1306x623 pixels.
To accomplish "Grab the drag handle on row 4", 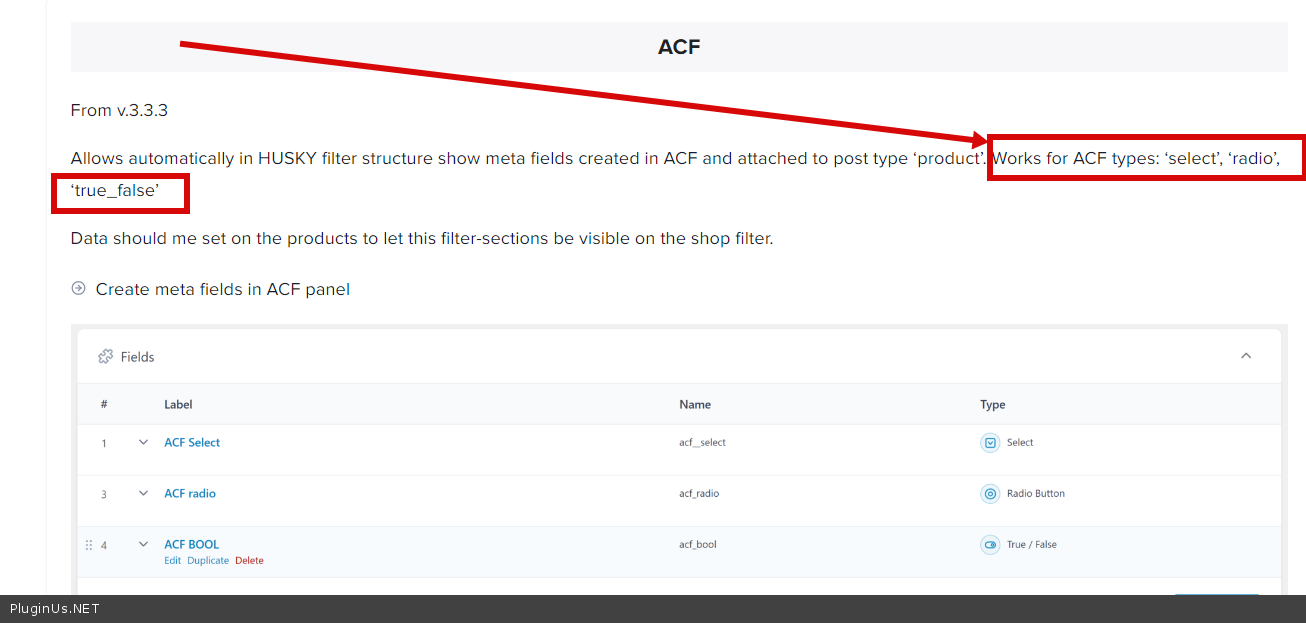I will [89, 545].
